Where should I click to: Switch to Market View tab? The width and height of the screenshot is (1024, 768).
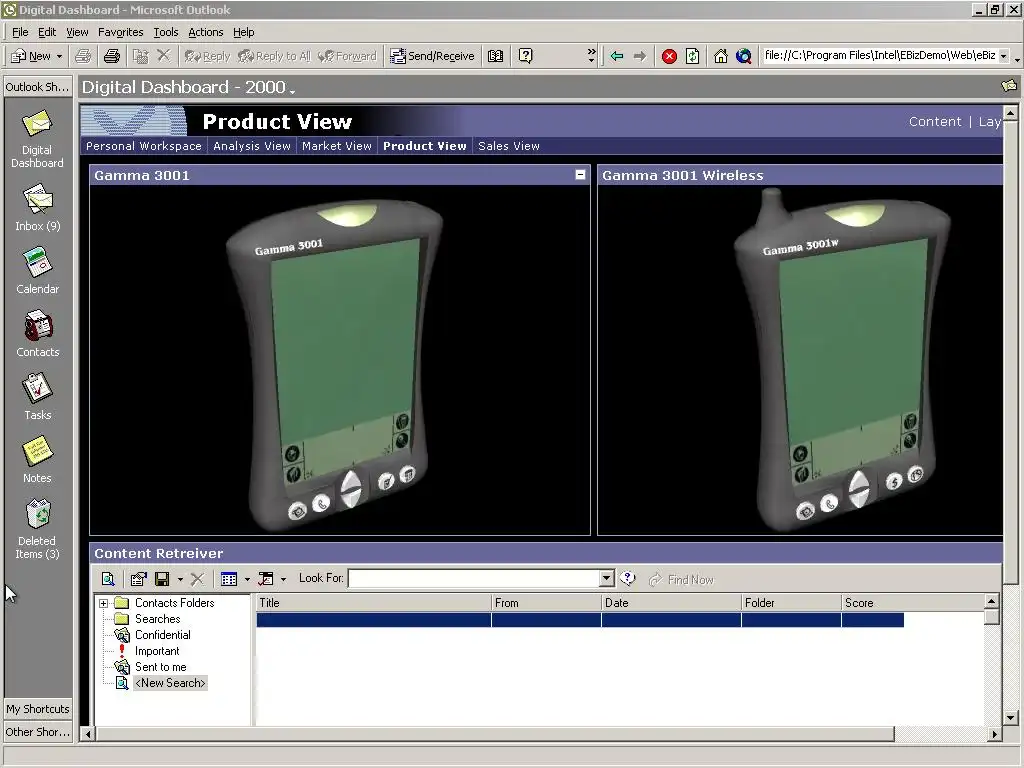tap(336, 146)
